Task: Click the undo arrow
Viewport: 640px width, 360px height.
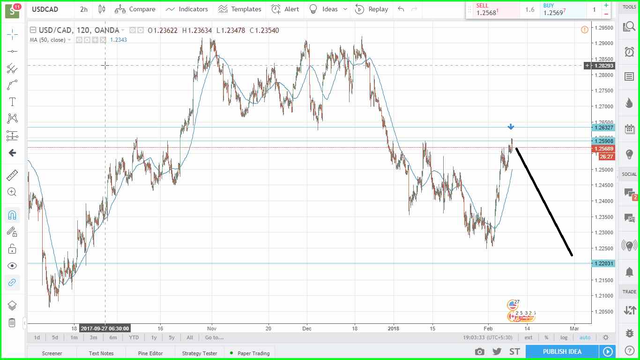Action: (401, 9)
